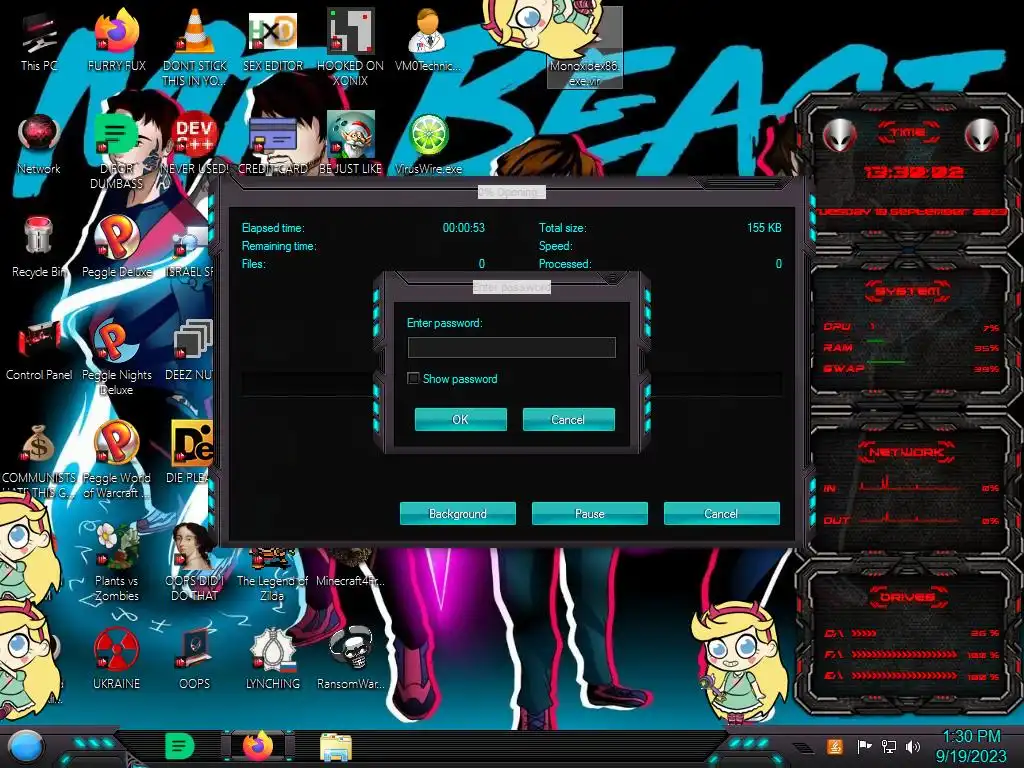
Task: Open the VirusWire.exe lime icon
Action: tap(428, 144)
